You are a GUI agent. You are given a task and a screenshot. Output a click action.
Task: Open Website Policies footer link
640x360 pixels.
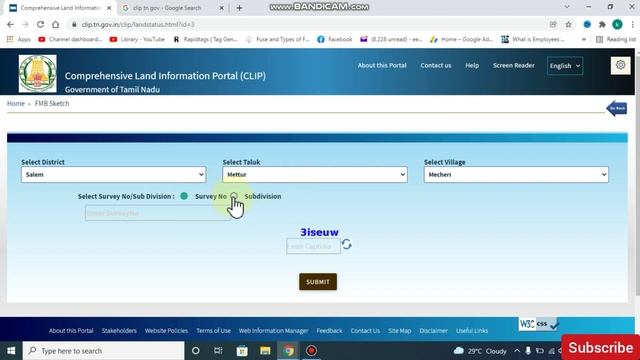[x=166, y=331]
